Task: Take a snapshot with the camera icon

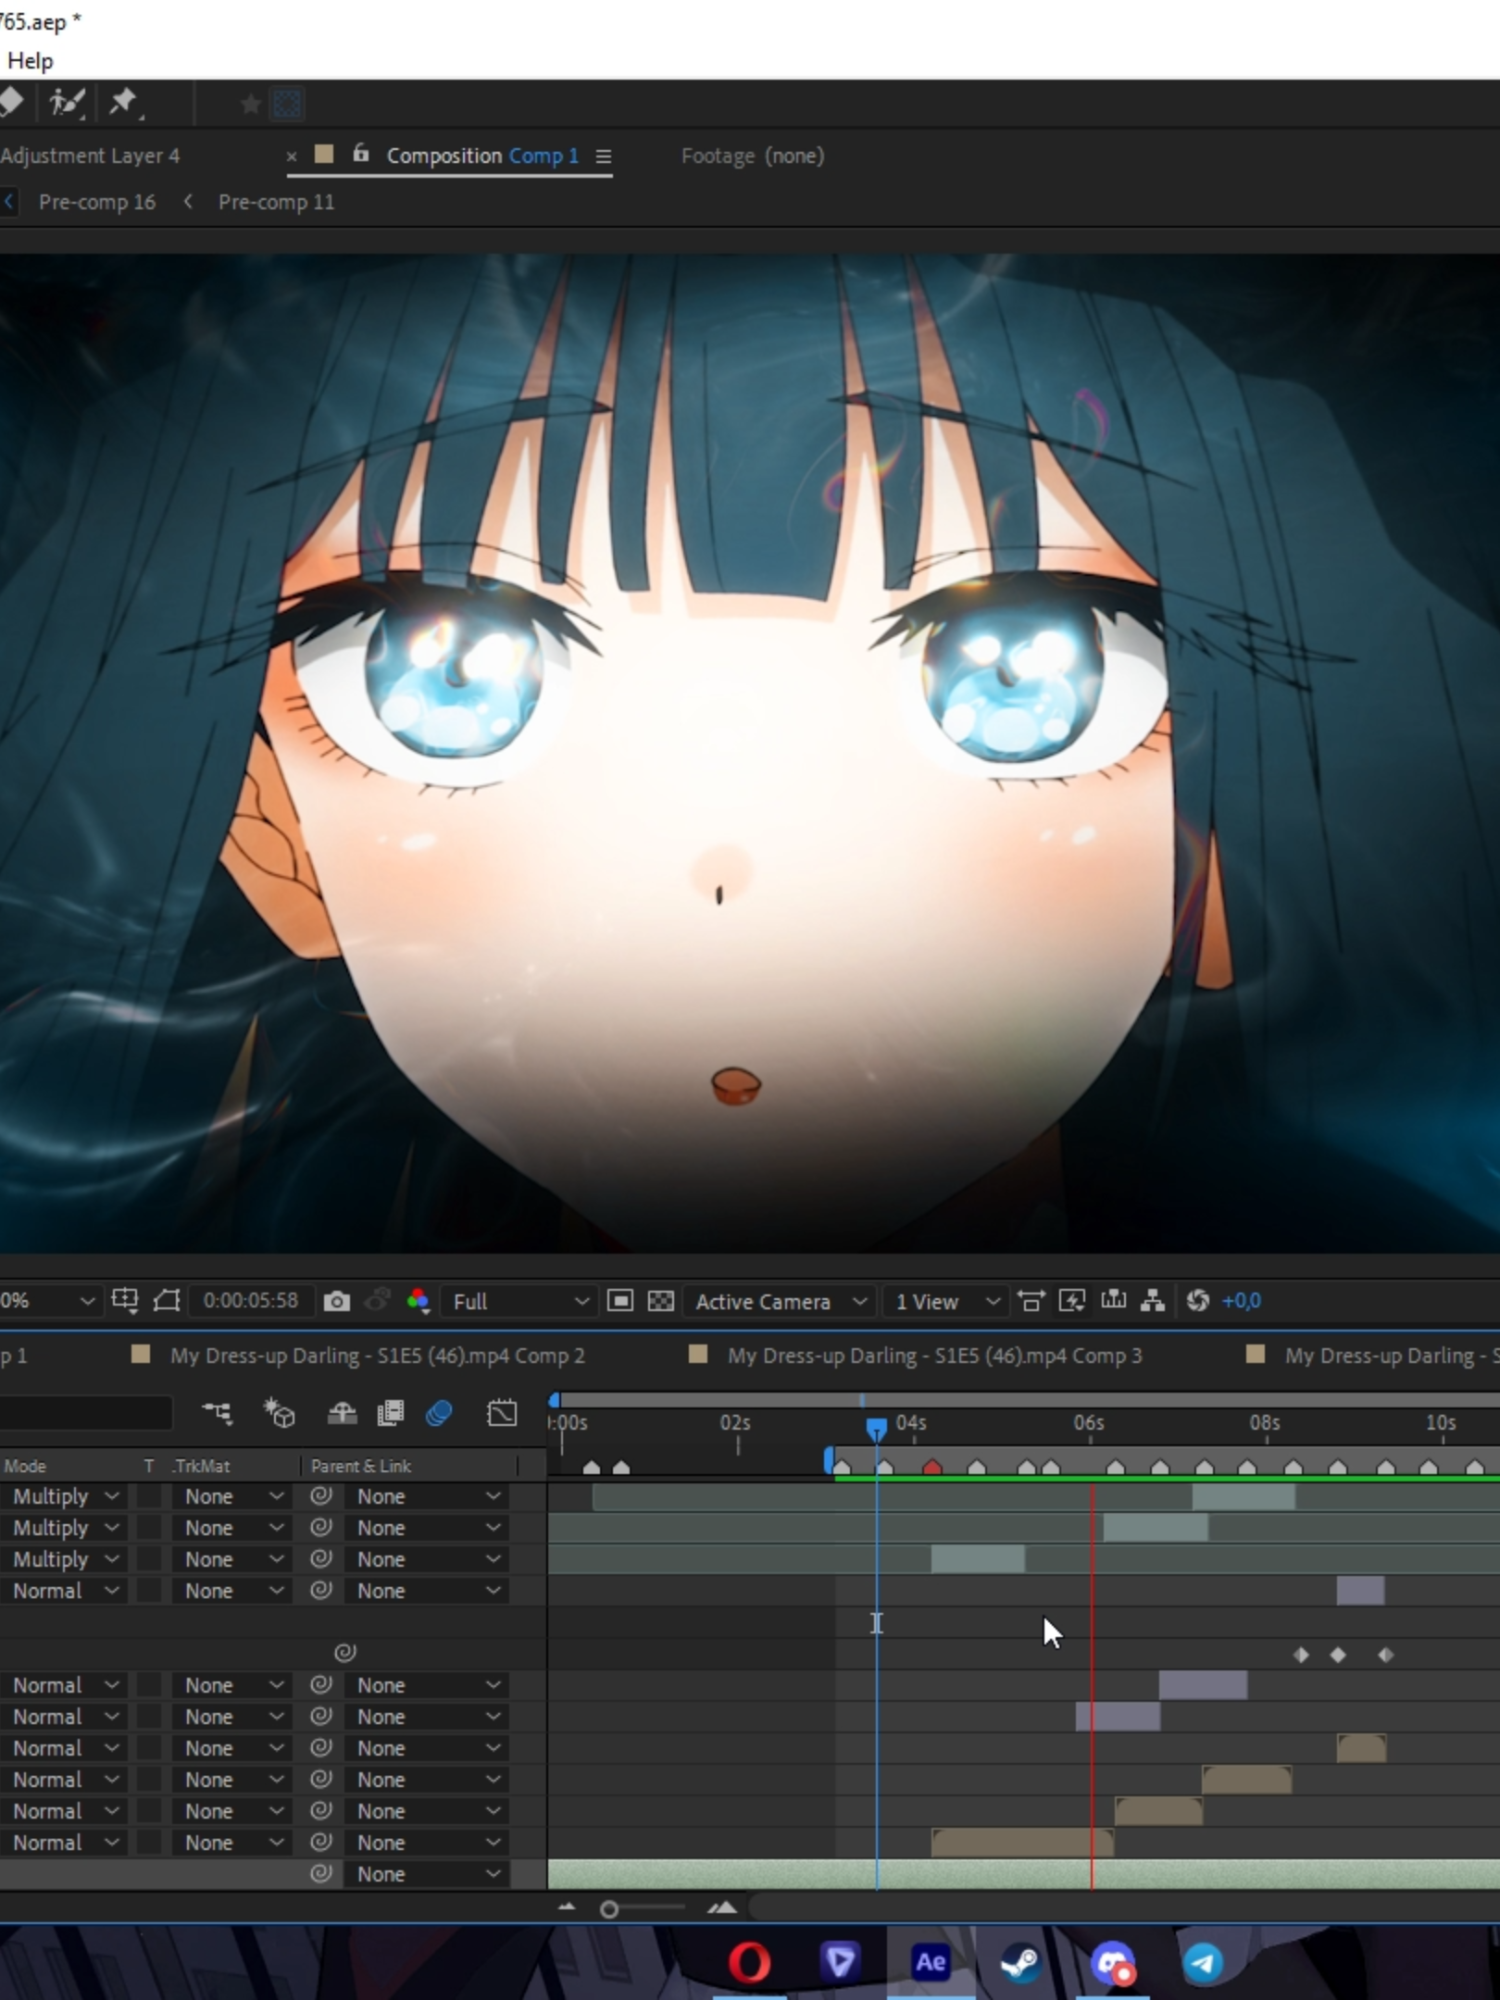Action: 337,1301
